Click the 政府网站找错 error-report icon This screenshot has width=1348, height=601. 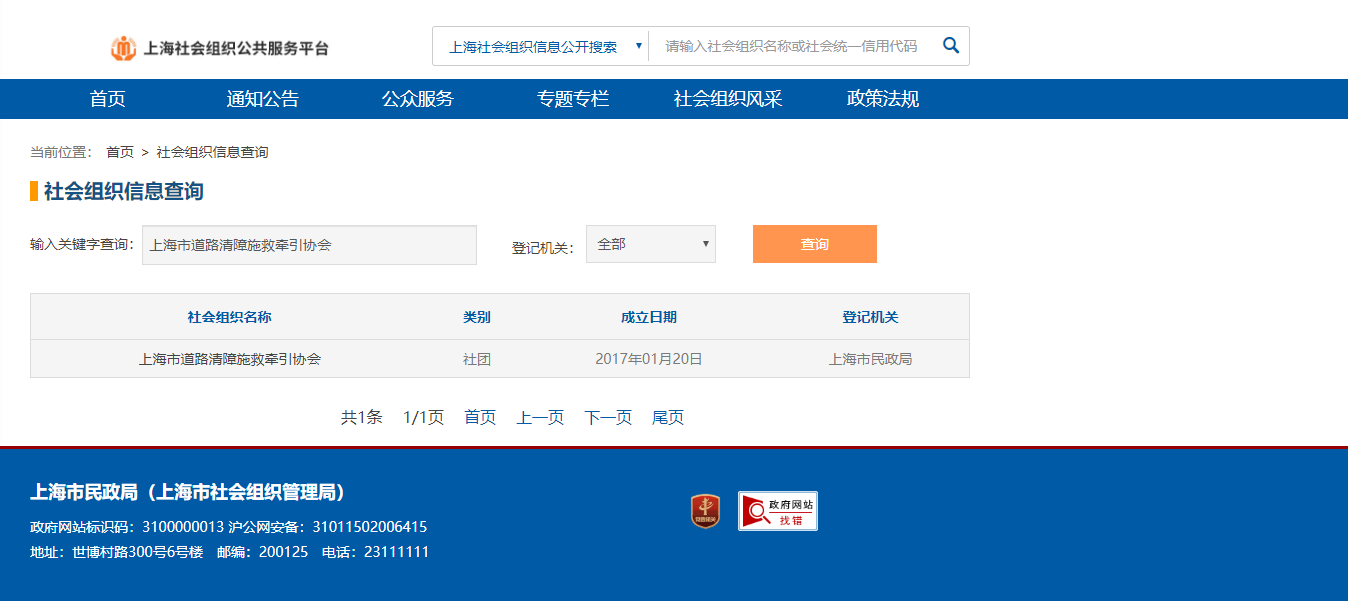tap(777, 511)
